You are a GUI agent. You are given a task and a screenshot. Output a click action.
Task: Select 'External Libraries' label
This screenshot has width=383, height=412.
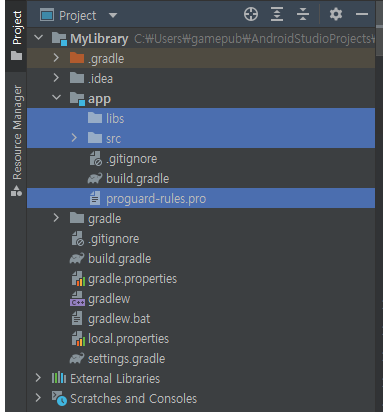click(x=115, y=379)
